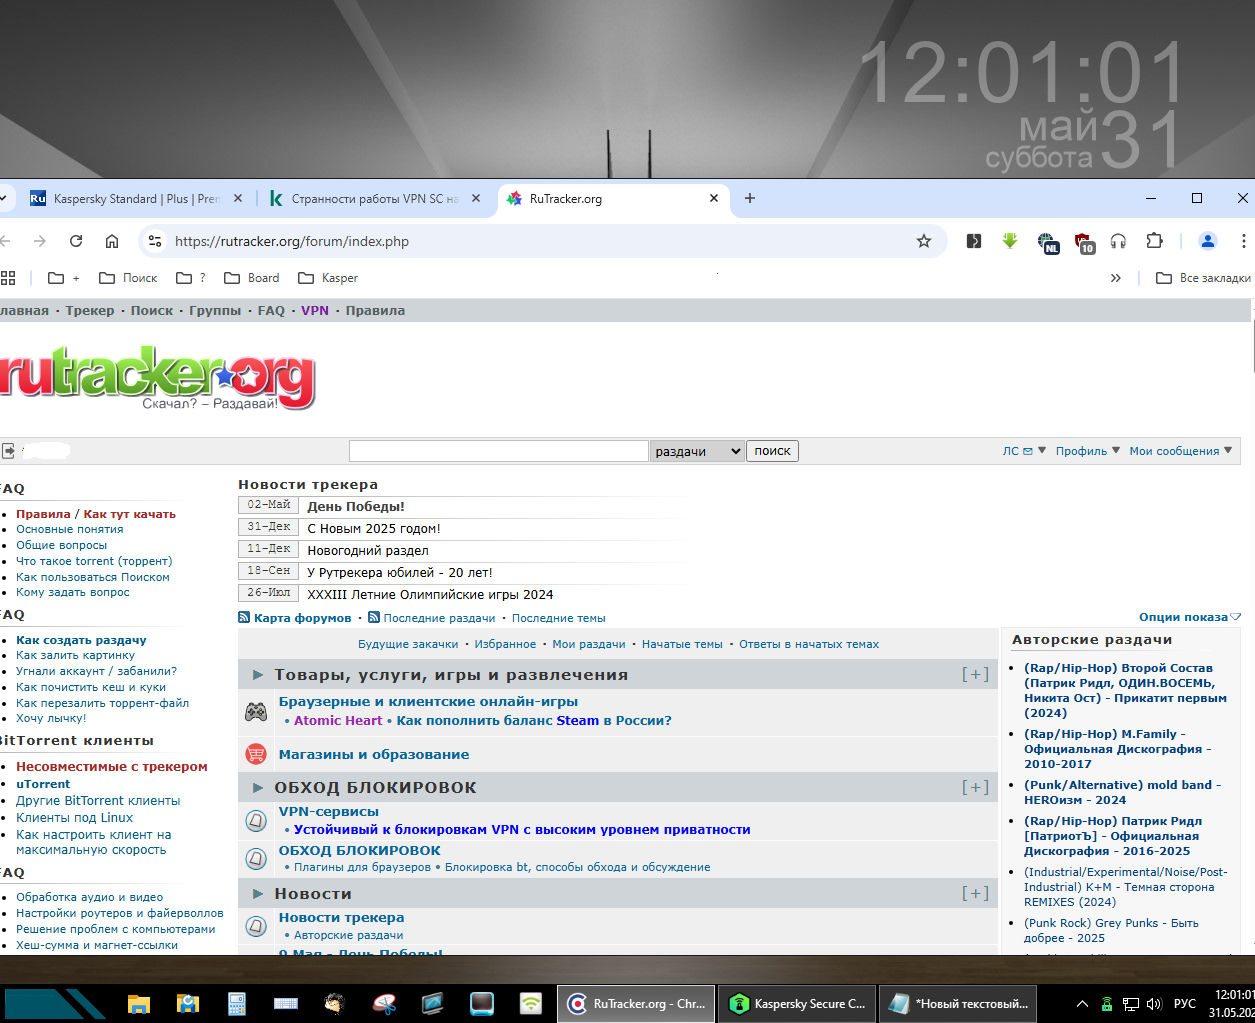1255x1023 pixels.
Task: Close the RuTracker.org tab
Action: click(714, 198)
